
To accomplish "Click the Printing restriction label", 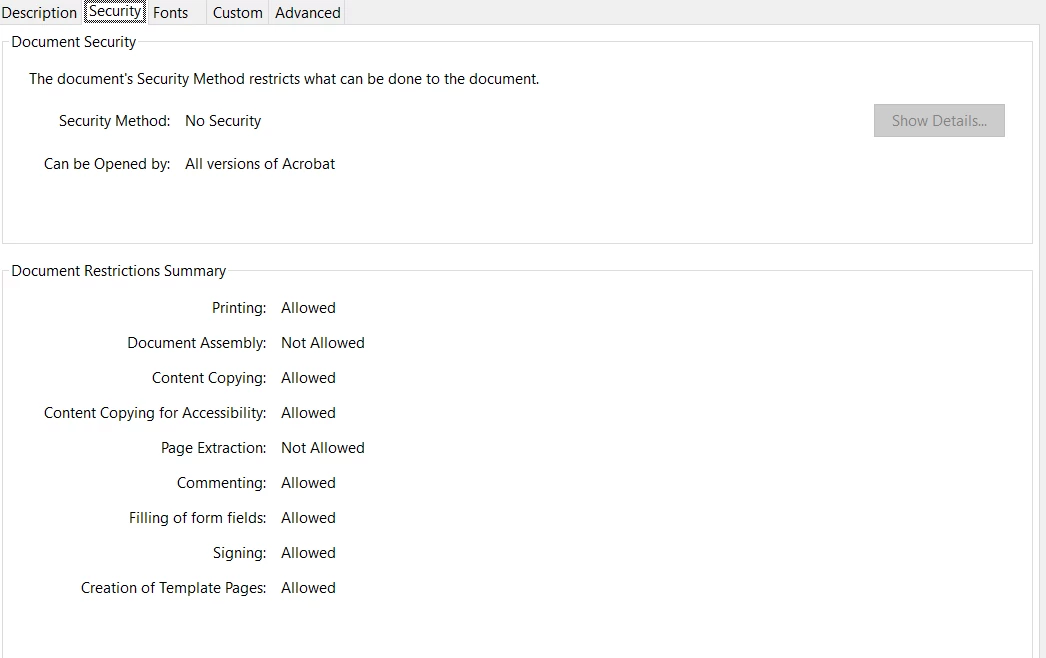I will (x=239, y=308).
